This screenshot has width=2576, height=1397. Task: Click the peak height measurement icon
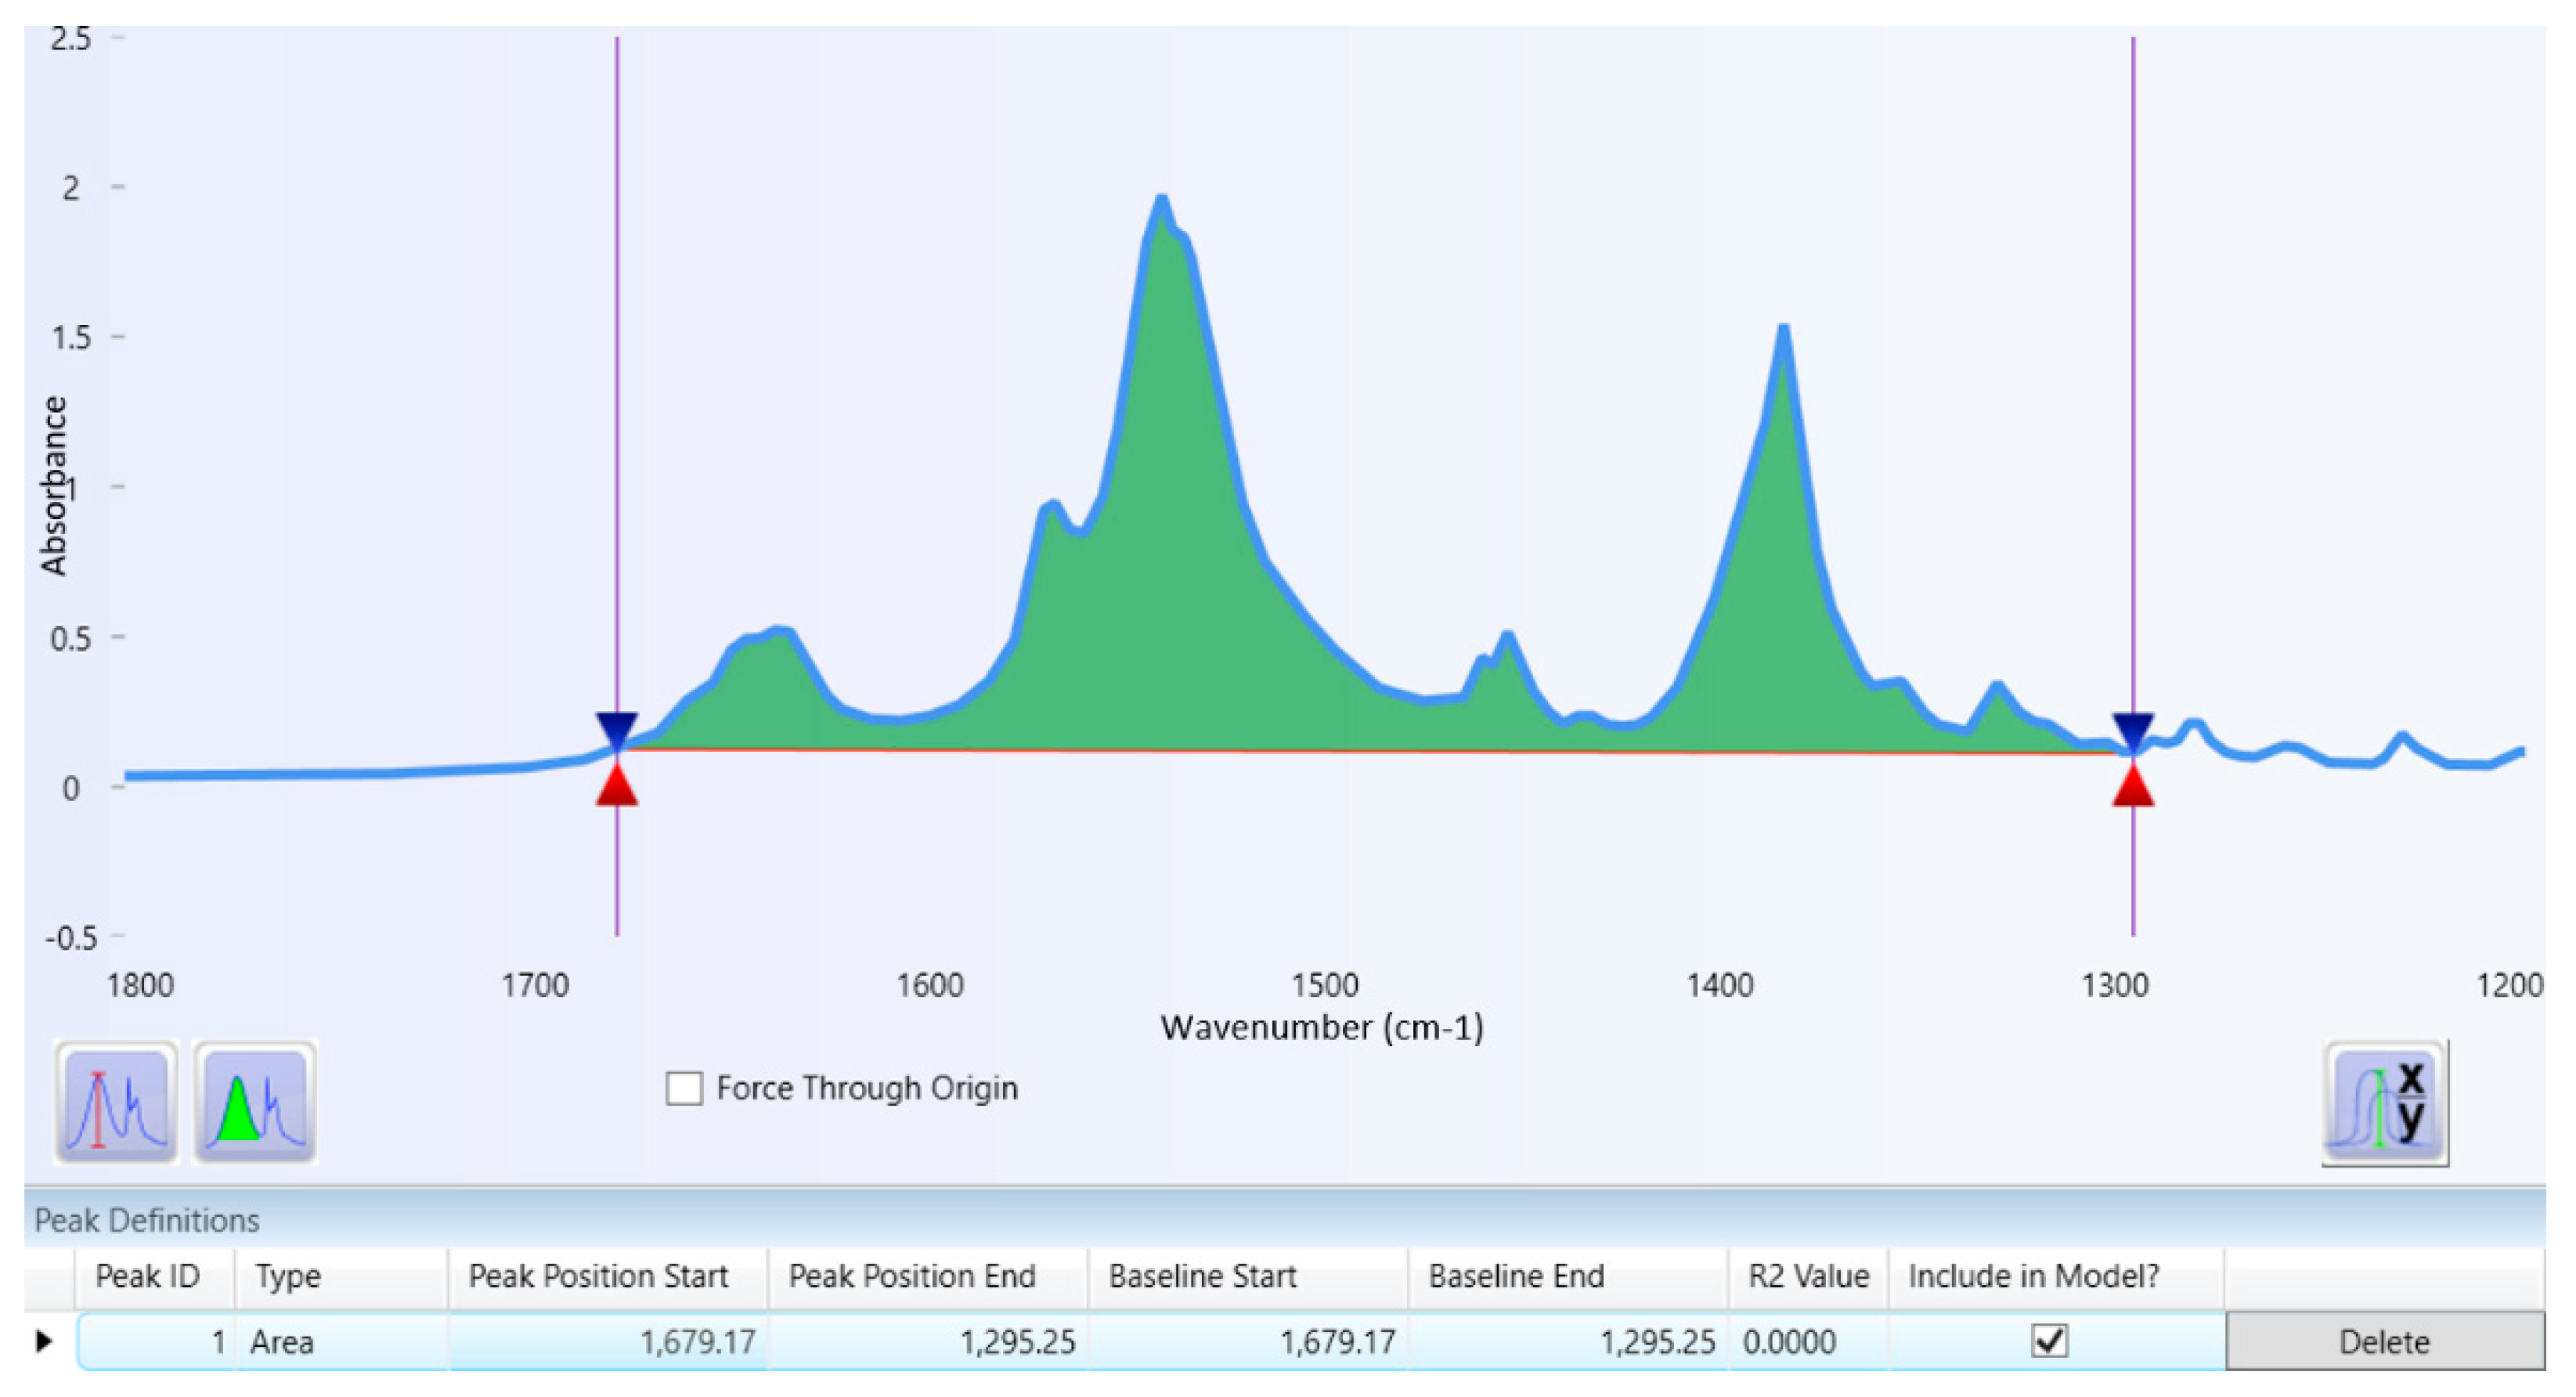coord(116,1102)
